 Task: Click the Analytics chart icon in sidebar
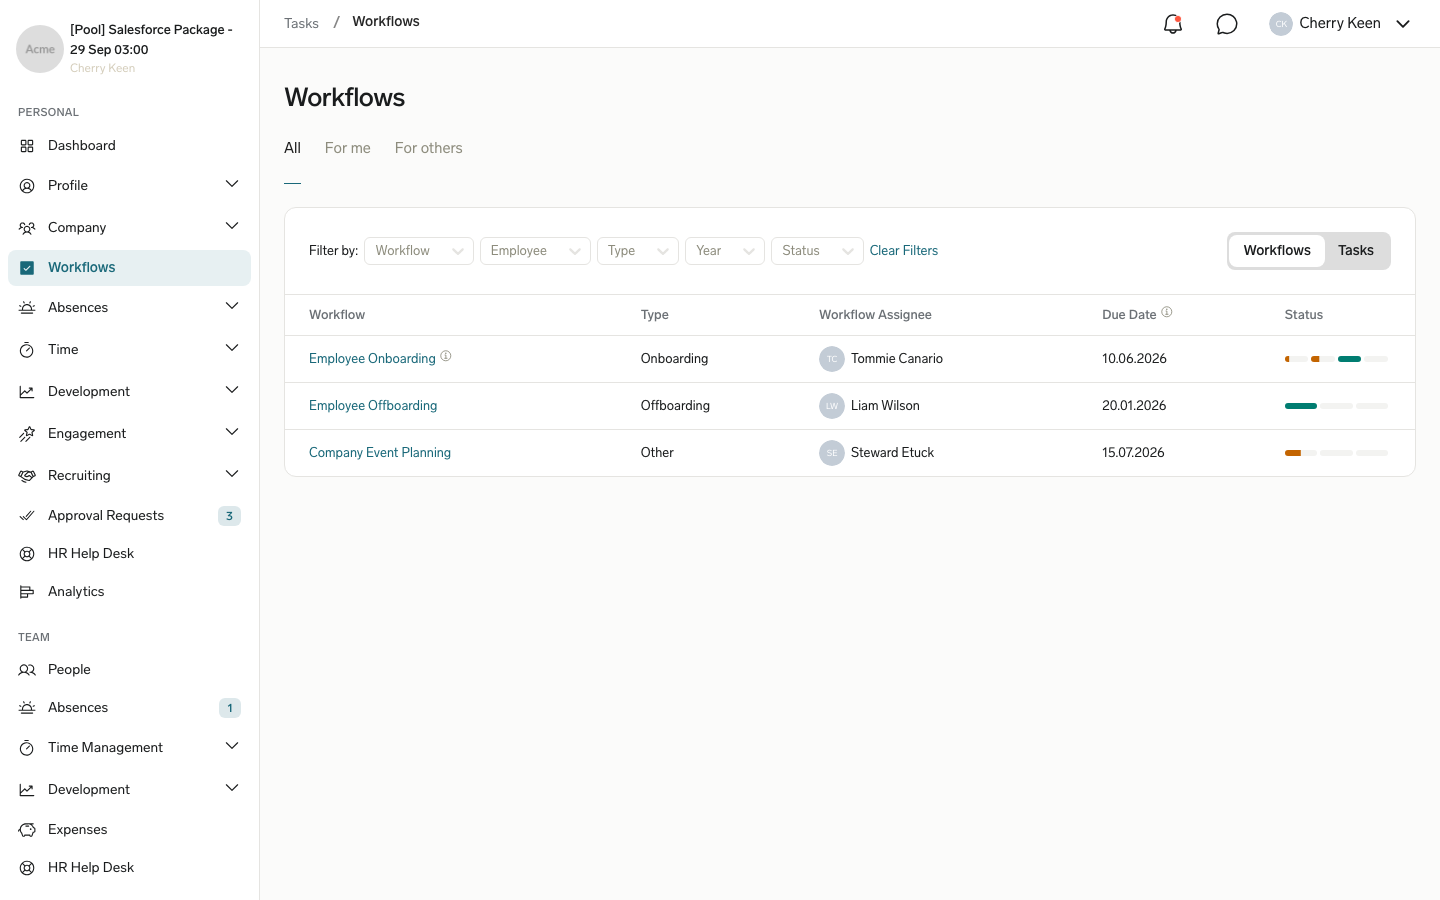[27, 592]
